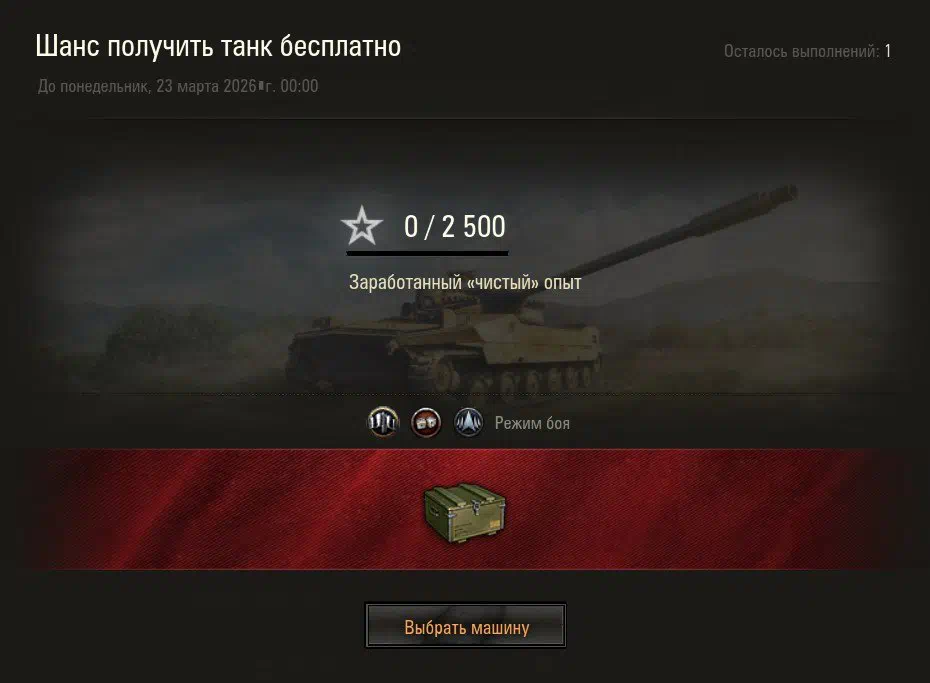
Task: Click the small marker after '2026' in the date
Action: point(261,86)
